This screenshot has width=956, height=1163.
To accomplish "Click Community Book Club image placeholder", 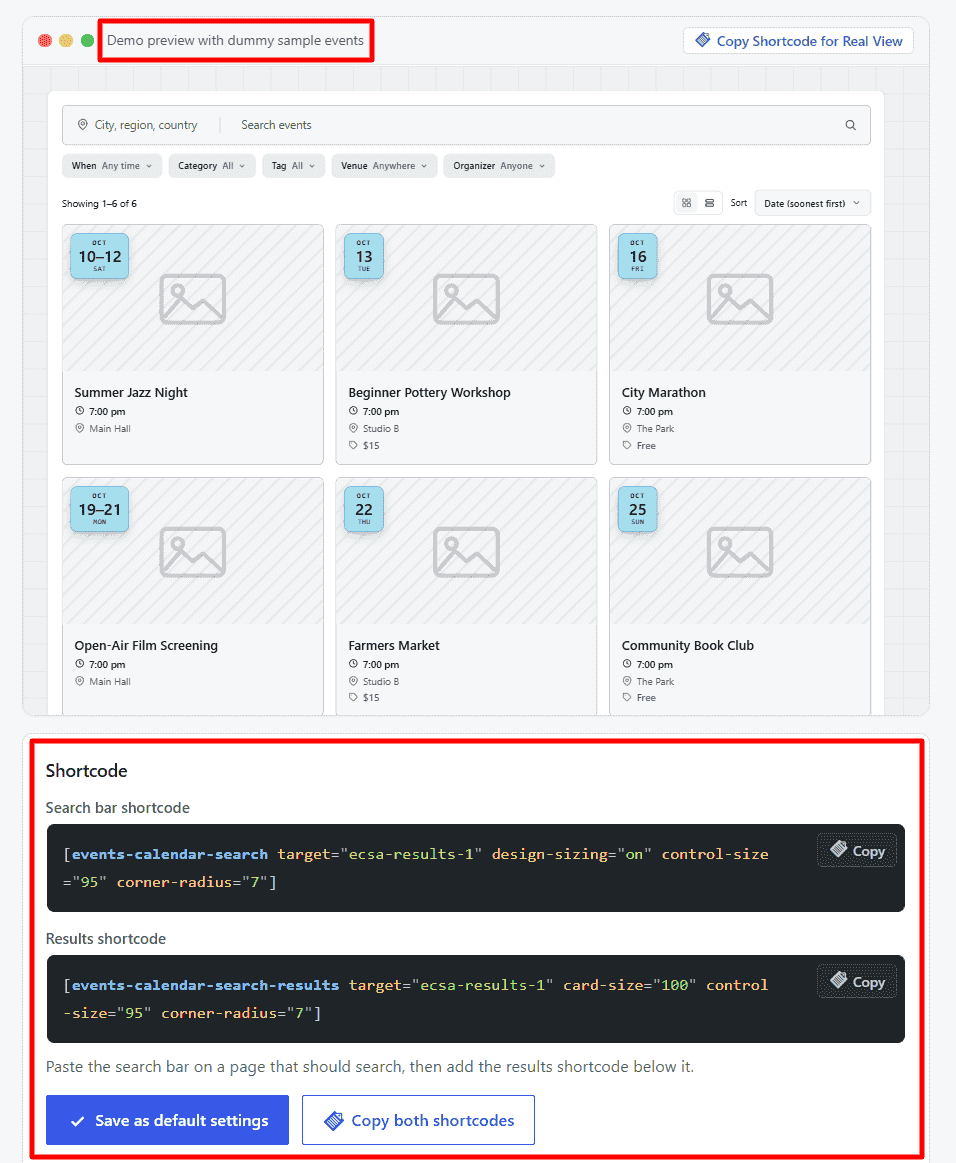I will coord(740,552).
